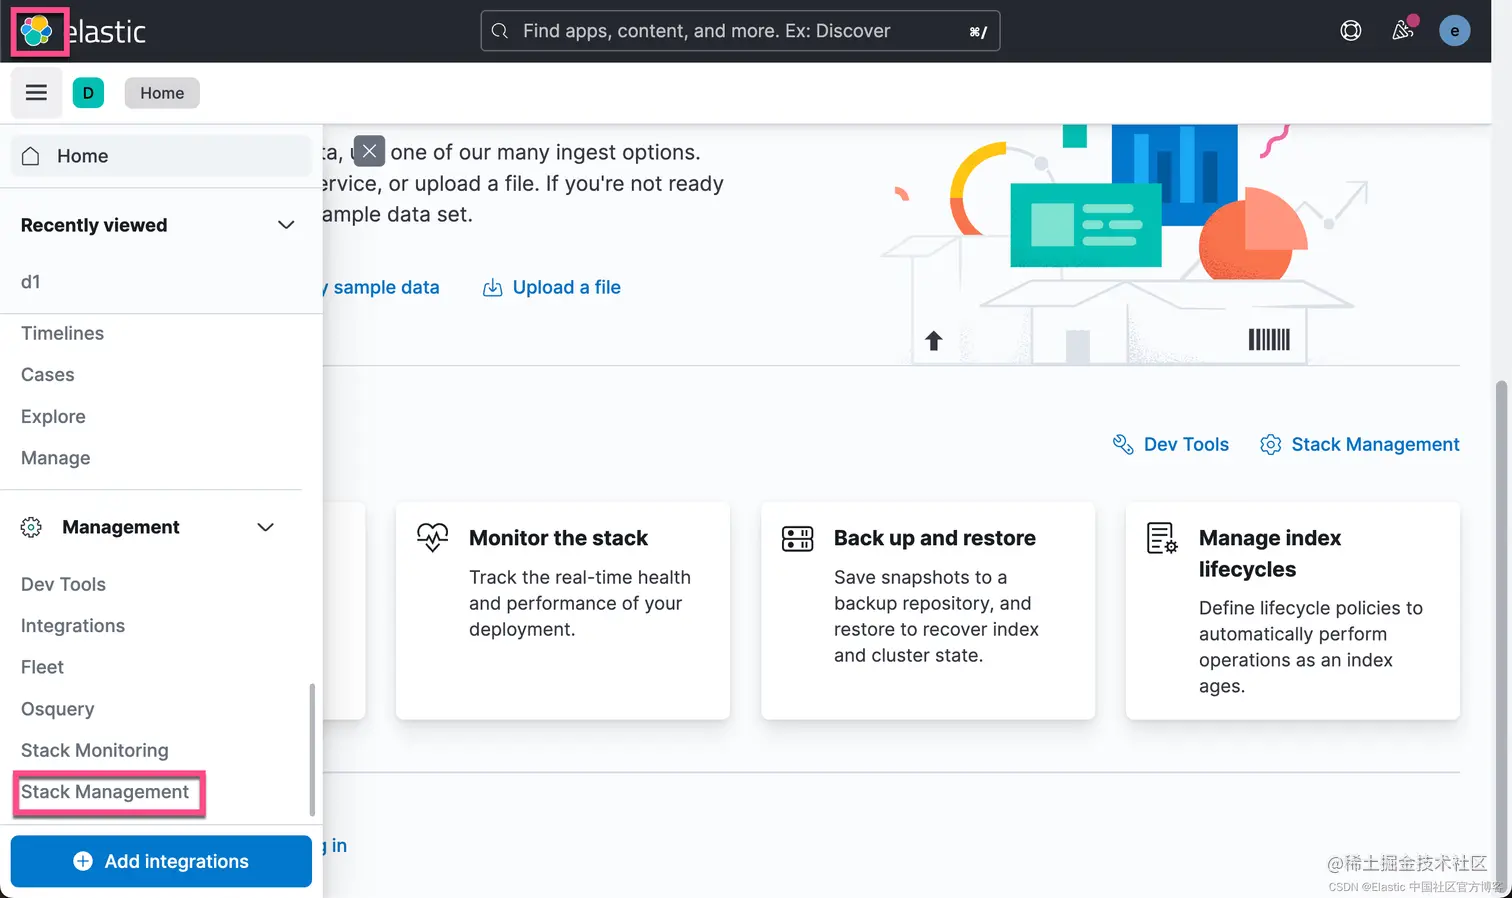
Task: Click the Upload a file link
Action: (x=566, y=287)
